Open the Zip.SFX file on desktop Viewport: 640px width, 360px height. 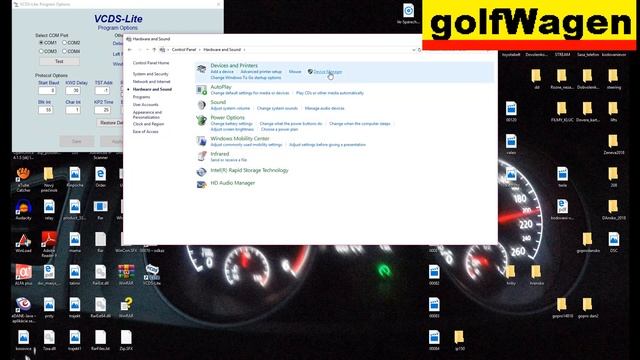coord(126,338)
